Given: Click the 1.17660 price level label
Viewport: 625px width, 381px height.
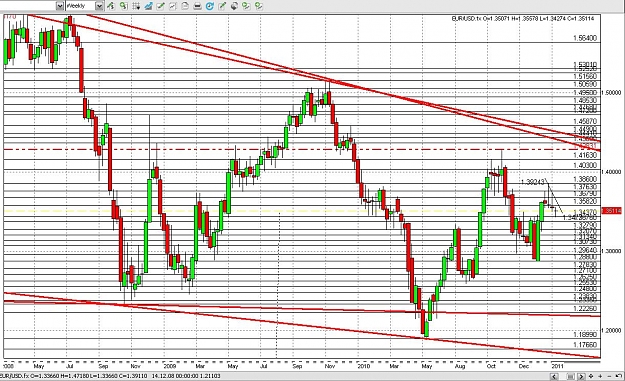Looking at the screenshot, I should [585, 344].
